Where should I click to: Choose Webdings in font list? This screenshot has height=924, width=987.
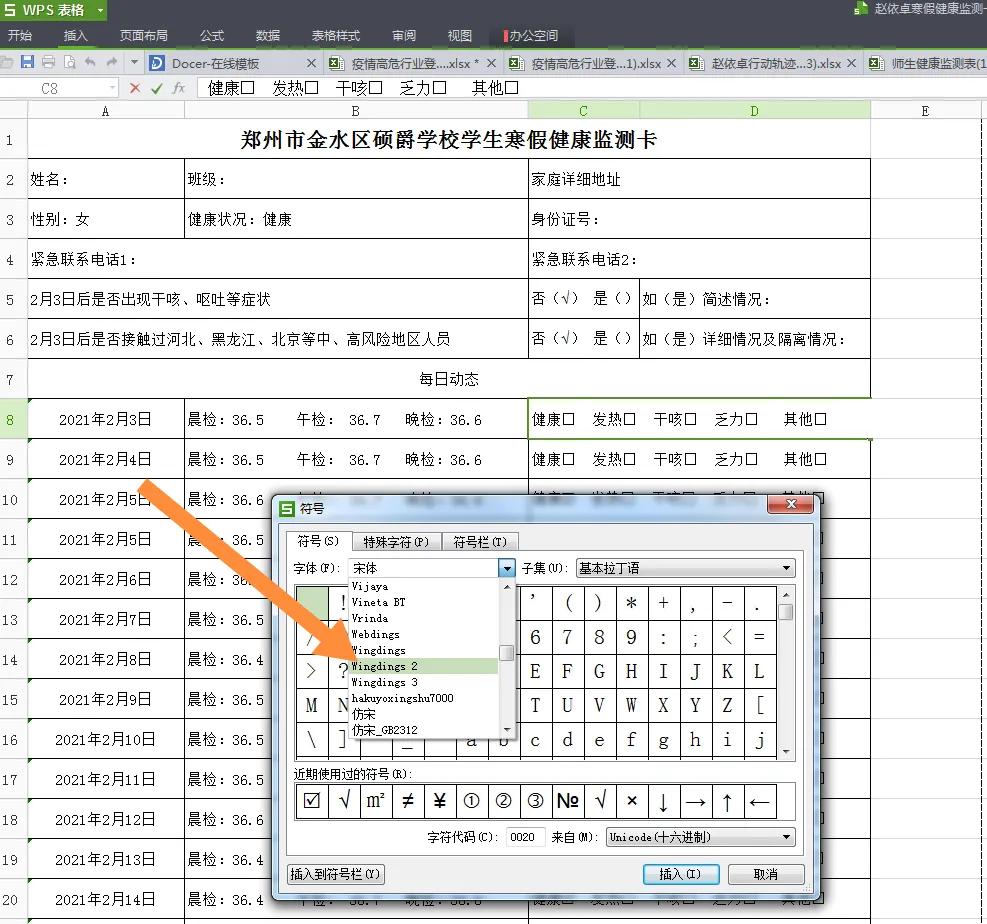point(424,634)
